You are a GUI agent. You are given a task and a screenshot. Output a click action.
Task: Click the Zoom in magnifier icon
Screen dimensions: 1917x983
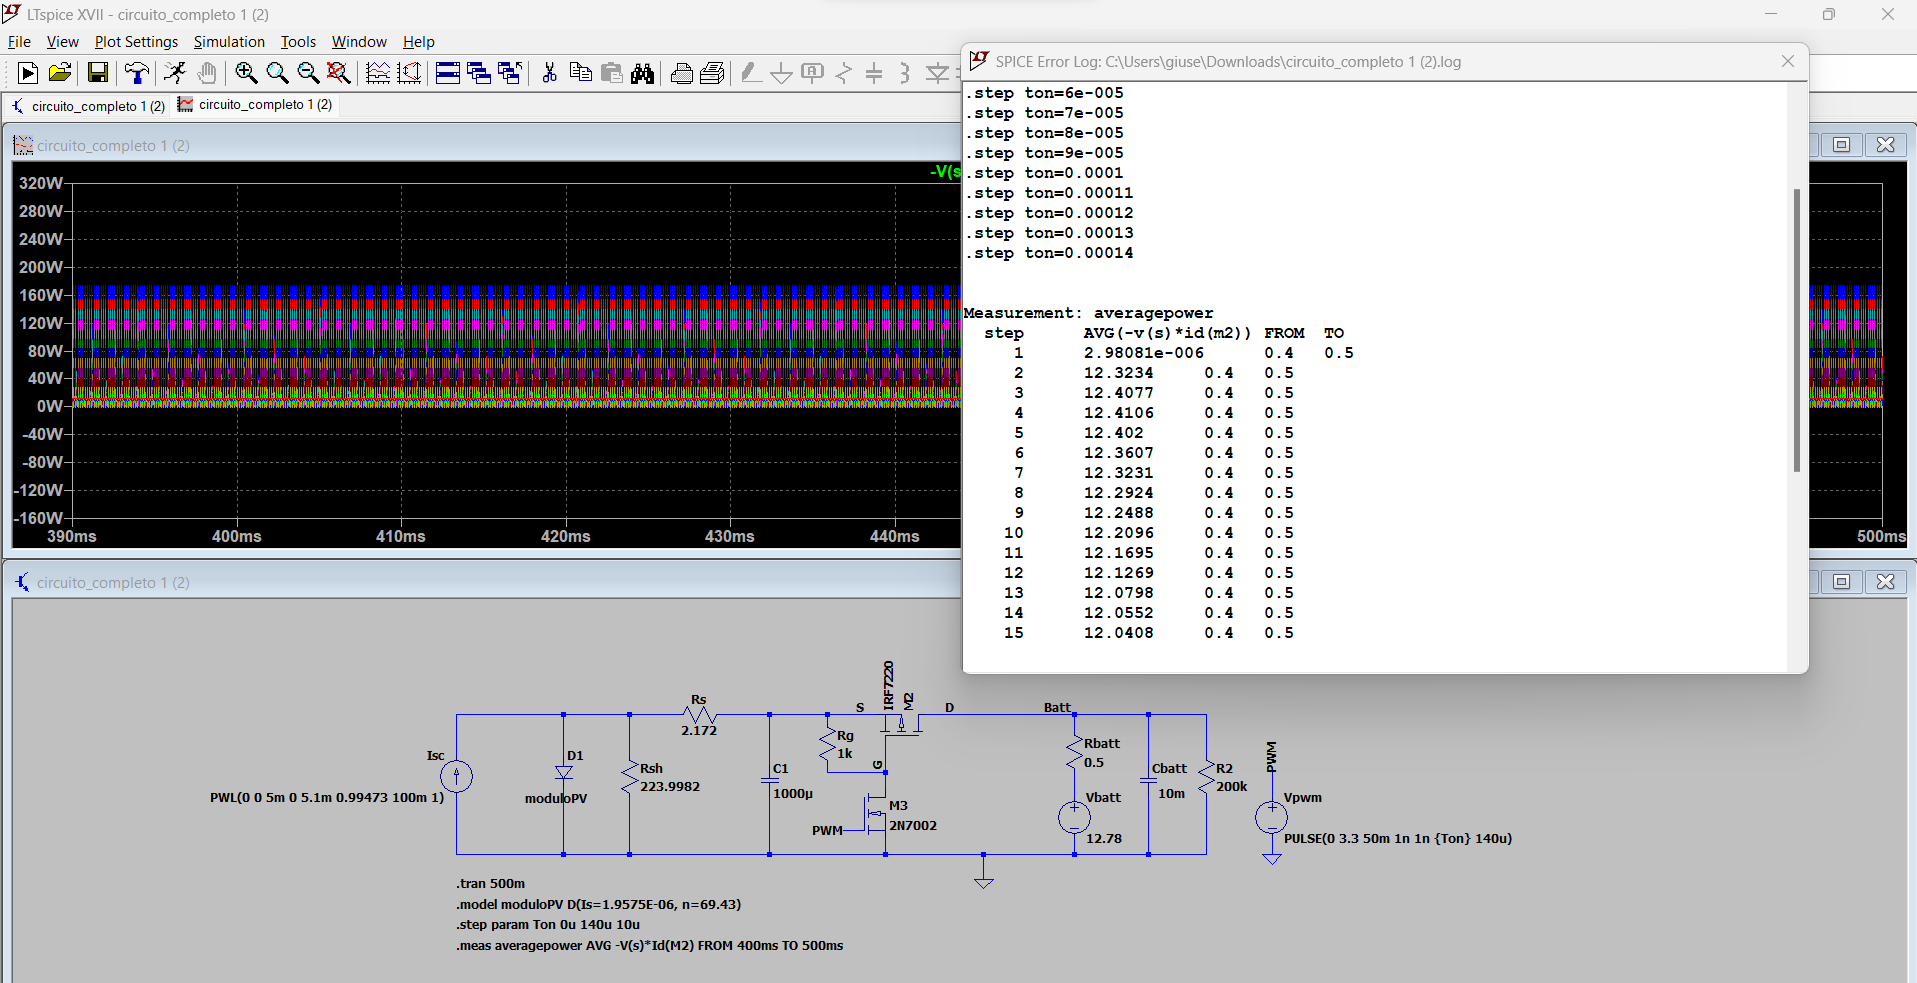[x=246, y=73]
